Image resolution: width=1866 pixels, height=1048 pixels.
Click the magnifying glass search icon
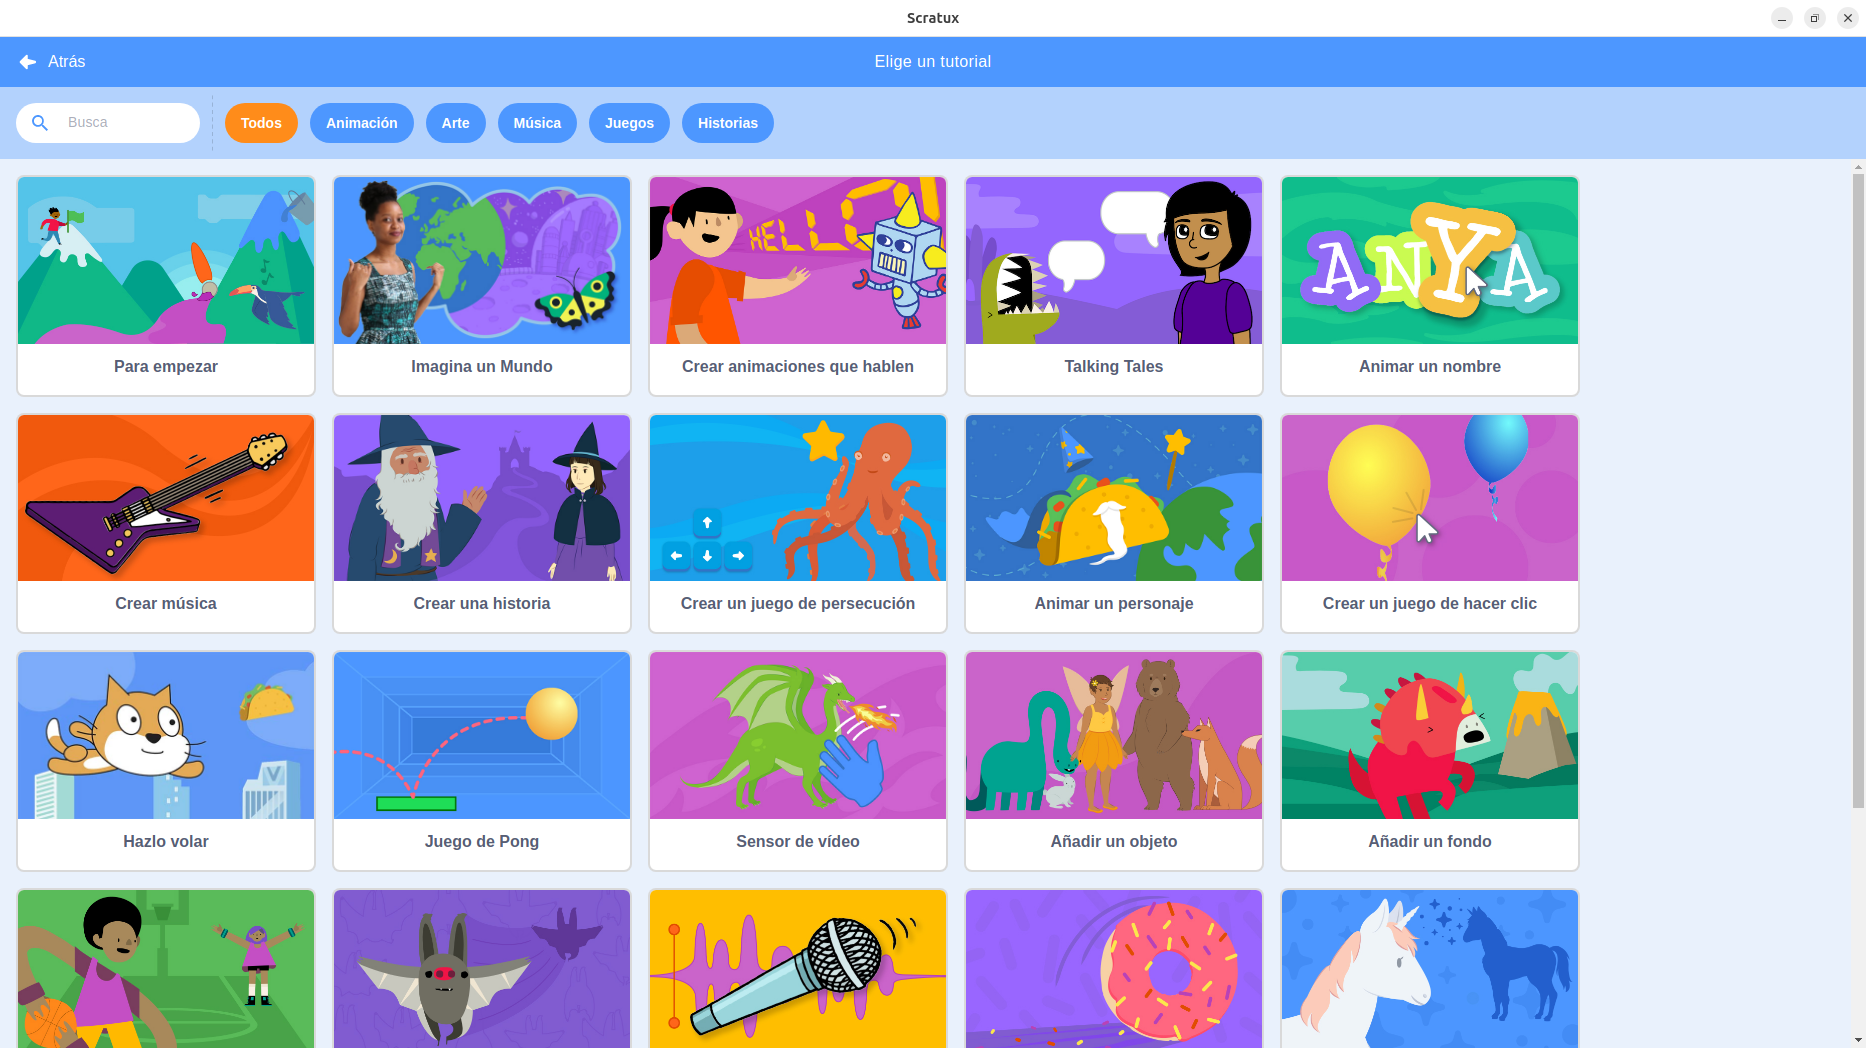(x=40, y=123)
